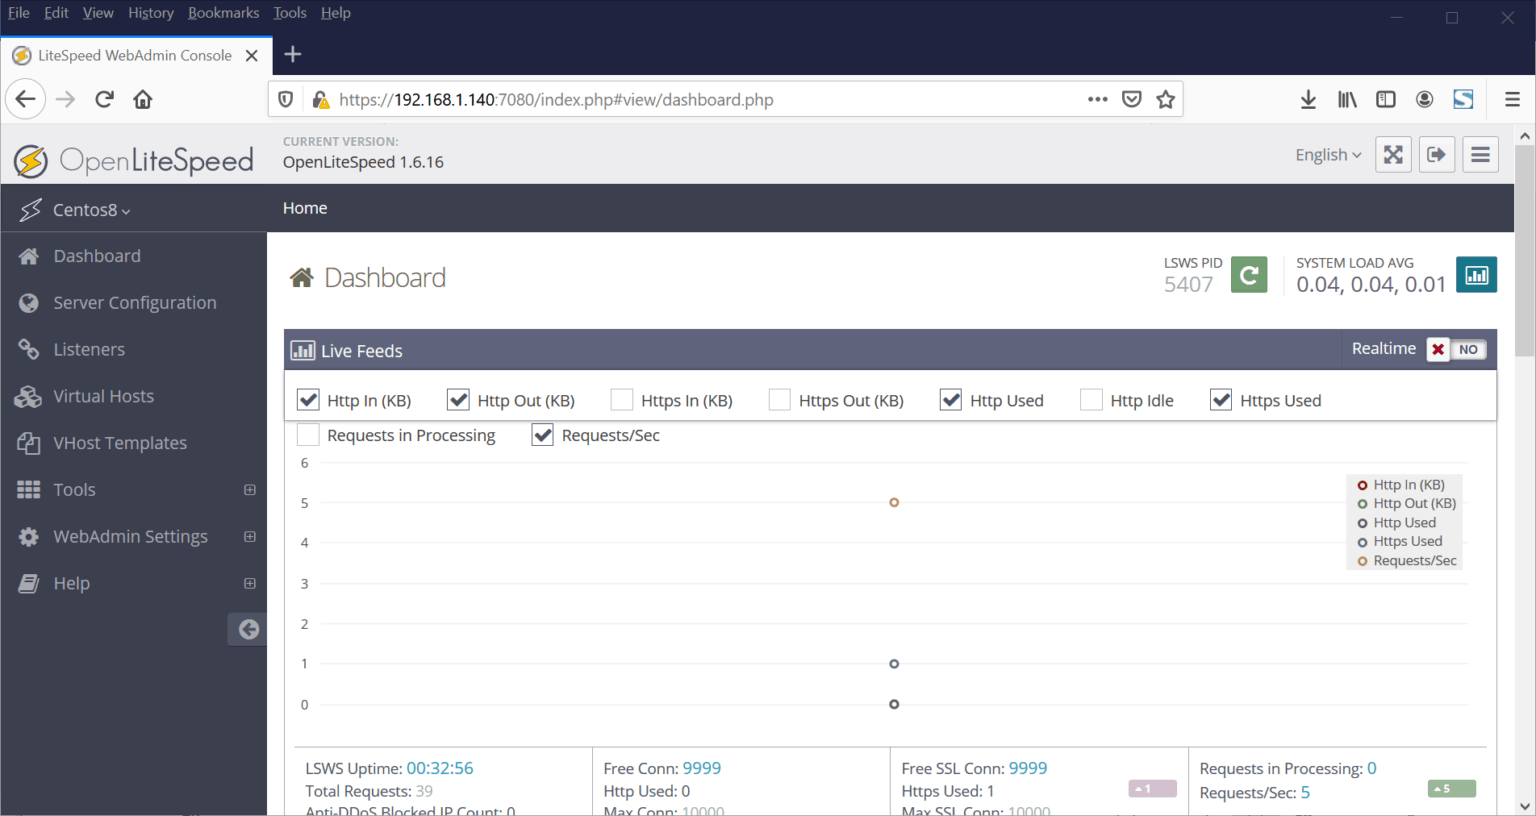Image resolution: width=1536 pixels, height=816 pixels.
Task: Restart LSWS with the green restart icon
Action: tap(1249, 275)
